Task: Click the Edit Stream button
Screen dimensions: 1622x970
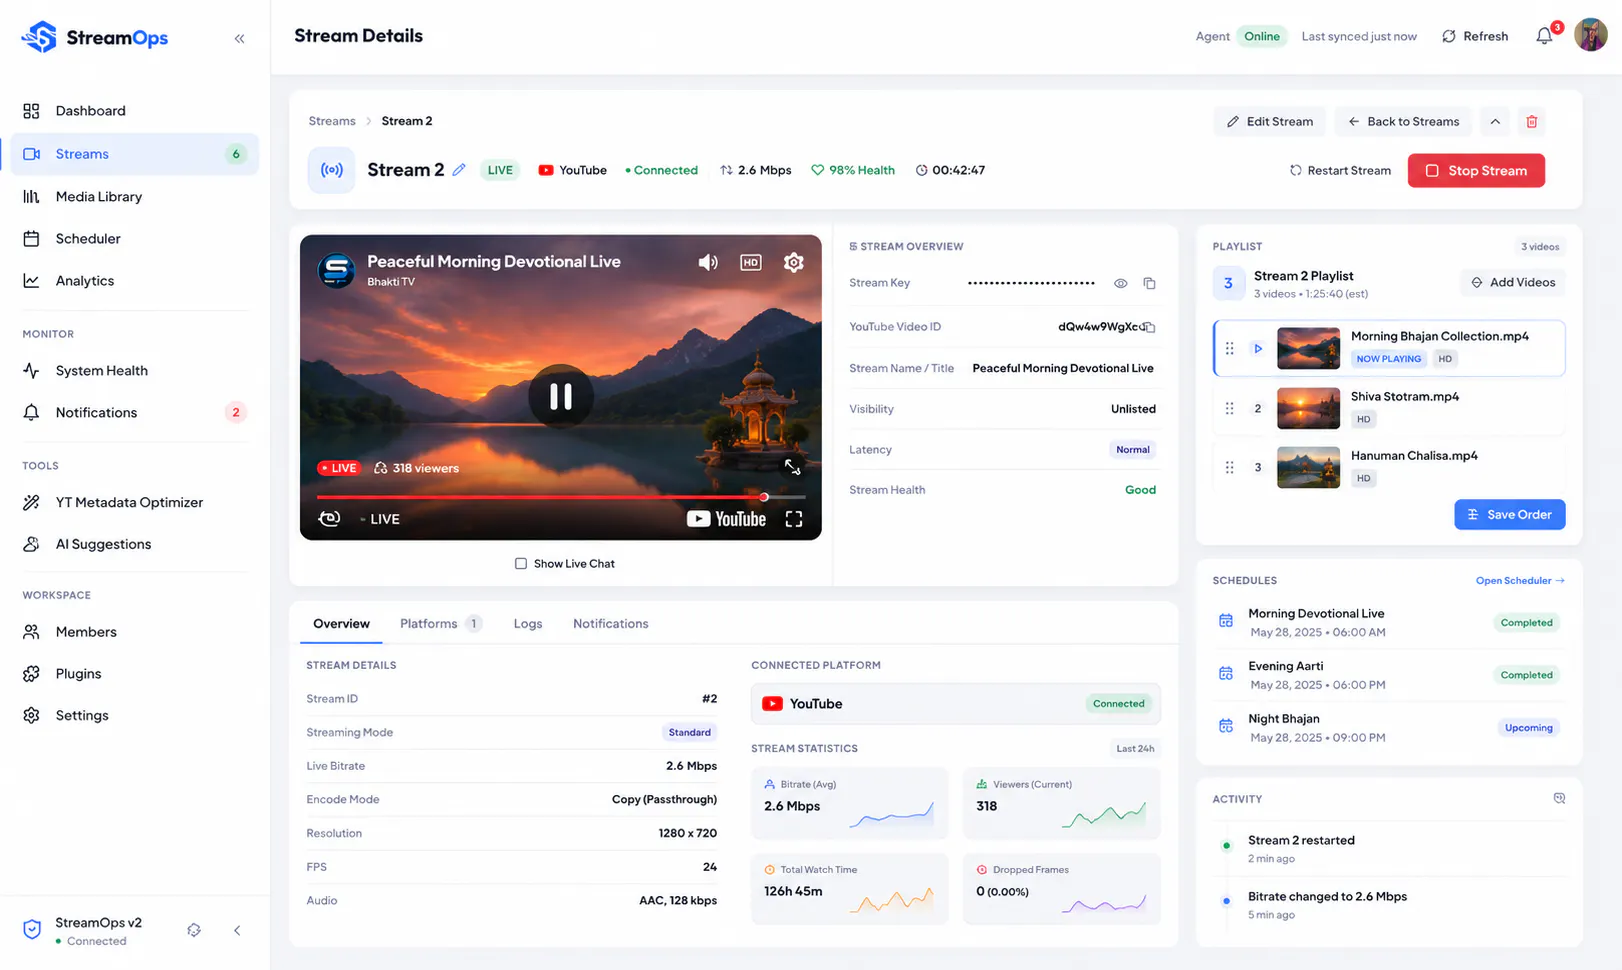Action: pos(1270,122)
